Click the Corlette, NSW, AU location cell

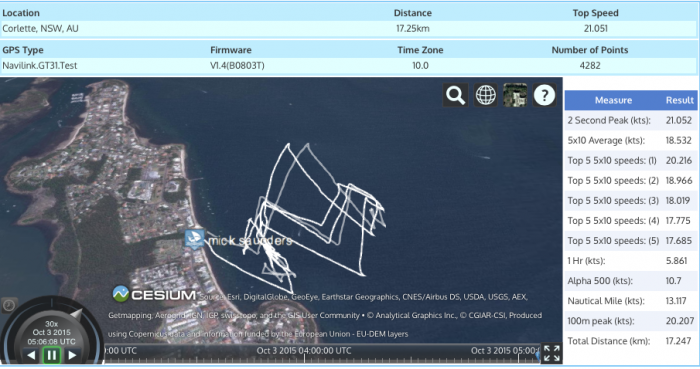(x=40, y=29)
